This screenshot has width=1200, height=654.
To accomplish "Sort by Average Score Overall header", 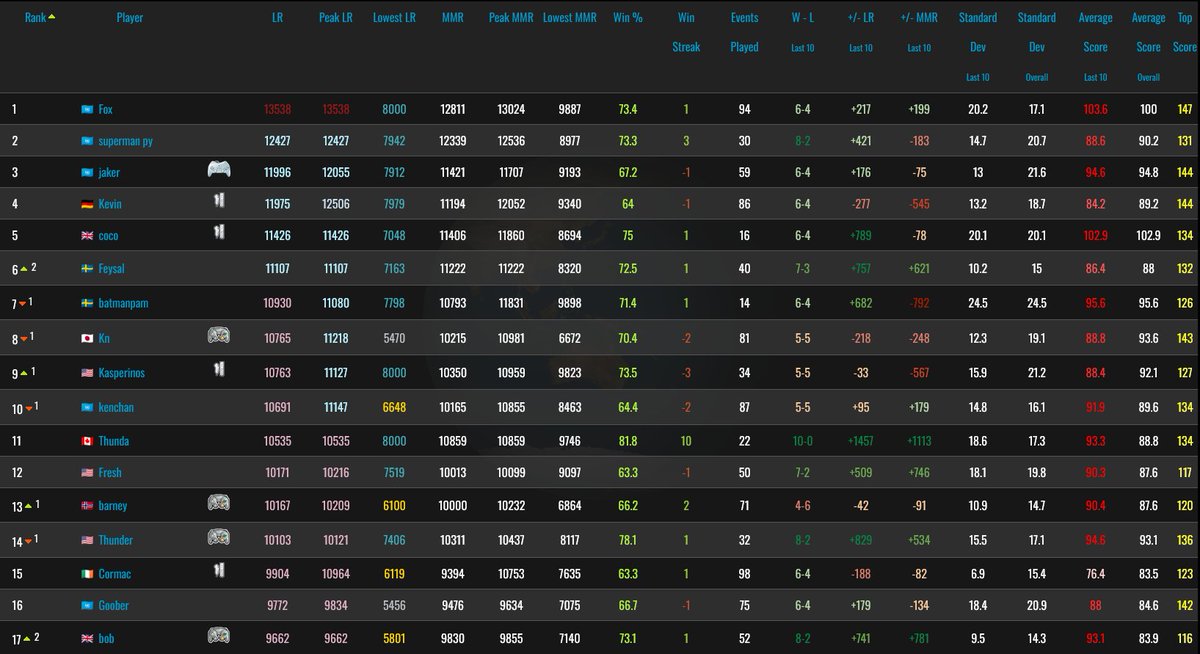I will click(x=1148, y=47).
